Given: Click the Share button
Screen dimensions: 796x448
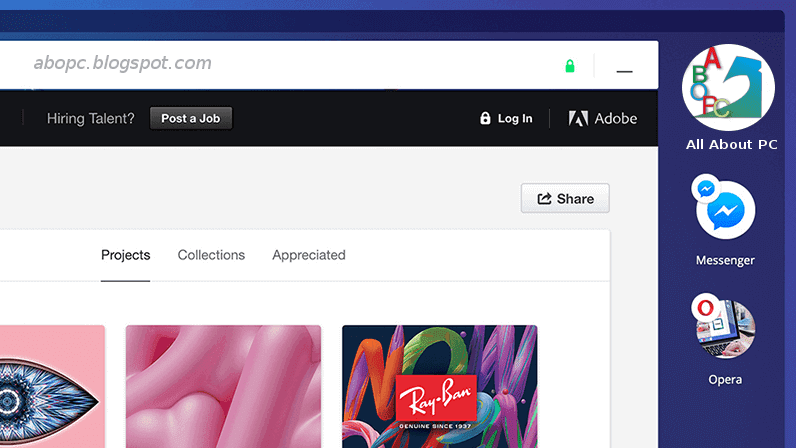Looking at the screenshot, I should 565,199.
